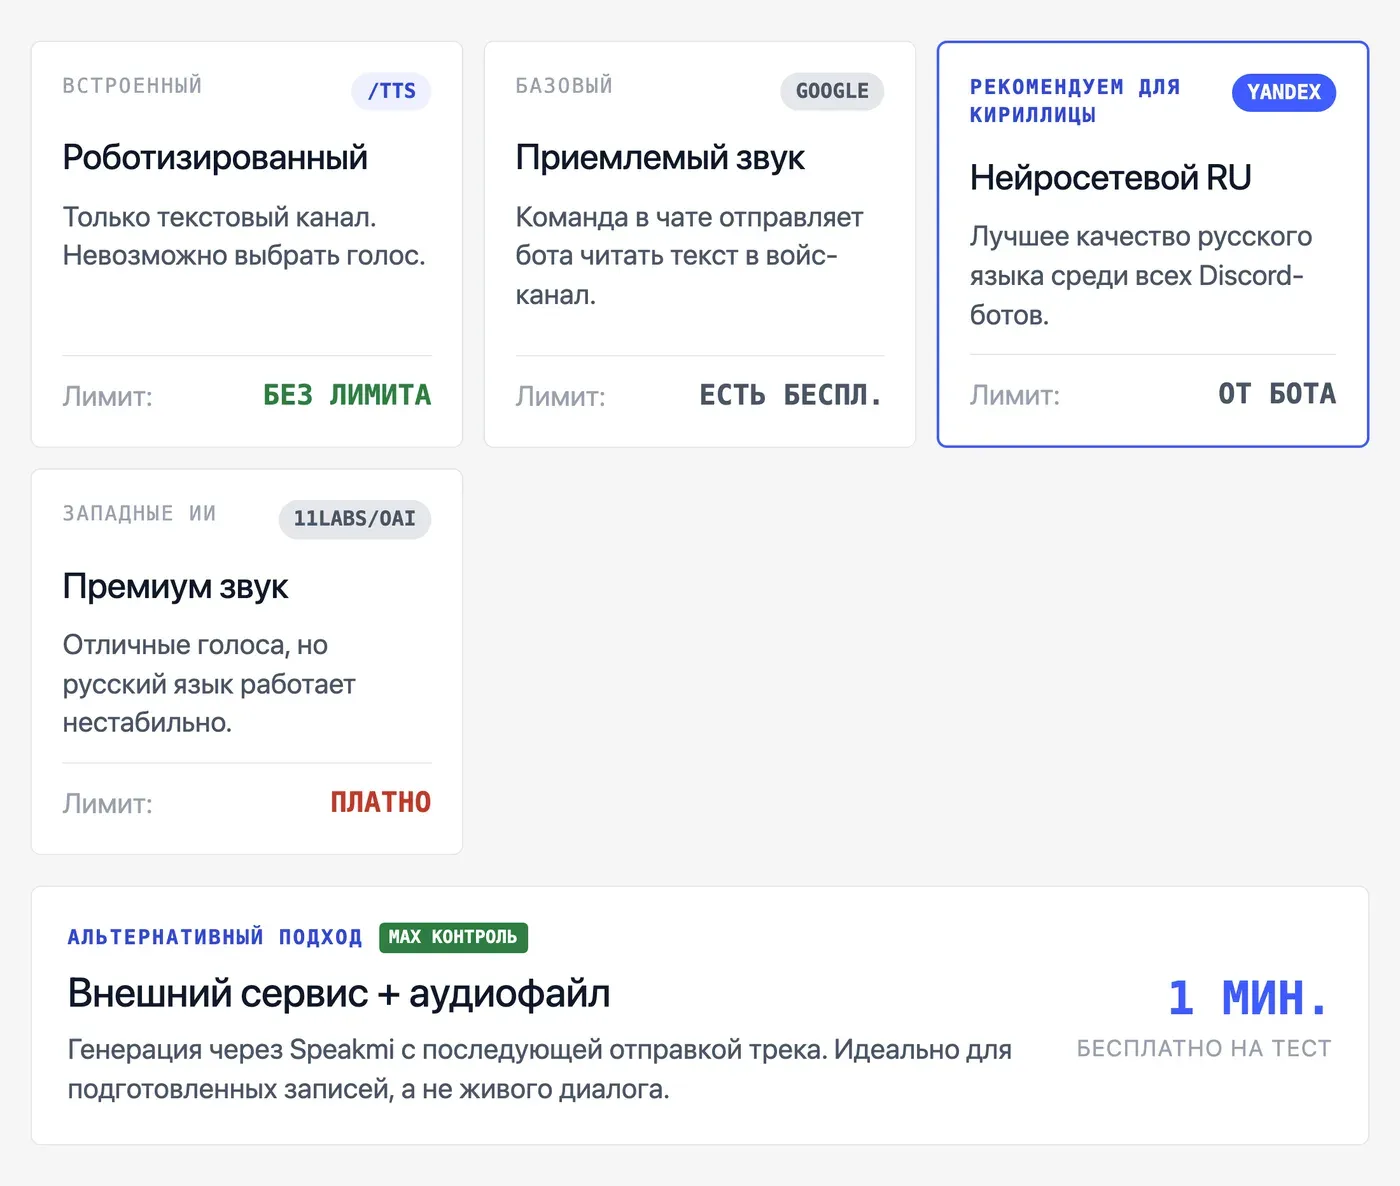
Task: Click the 11LABS/OAI badge
Action: (x=354, y=519)
